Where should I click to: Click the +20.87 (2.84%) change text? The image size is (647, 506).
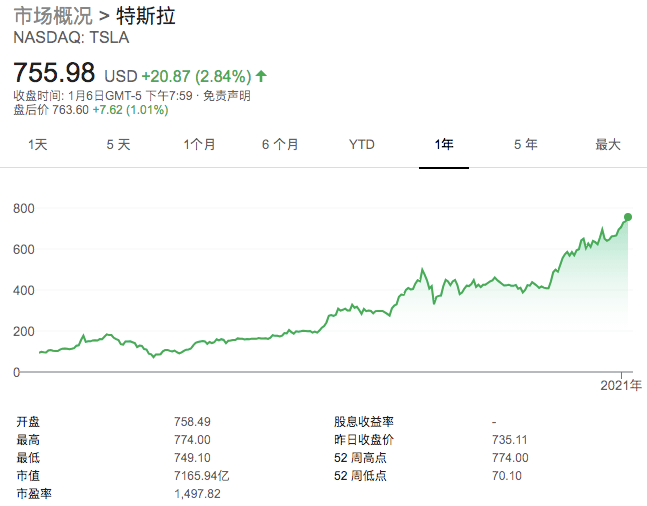pos(196,77)
